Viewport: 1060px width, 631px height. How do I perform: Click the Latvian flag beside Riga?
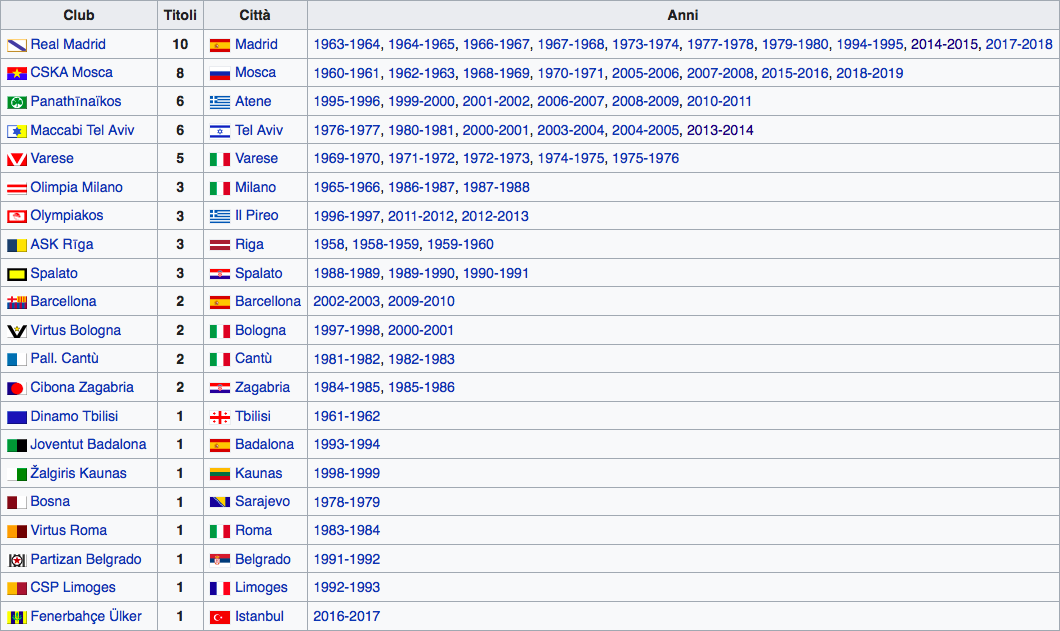pos(220,245)
